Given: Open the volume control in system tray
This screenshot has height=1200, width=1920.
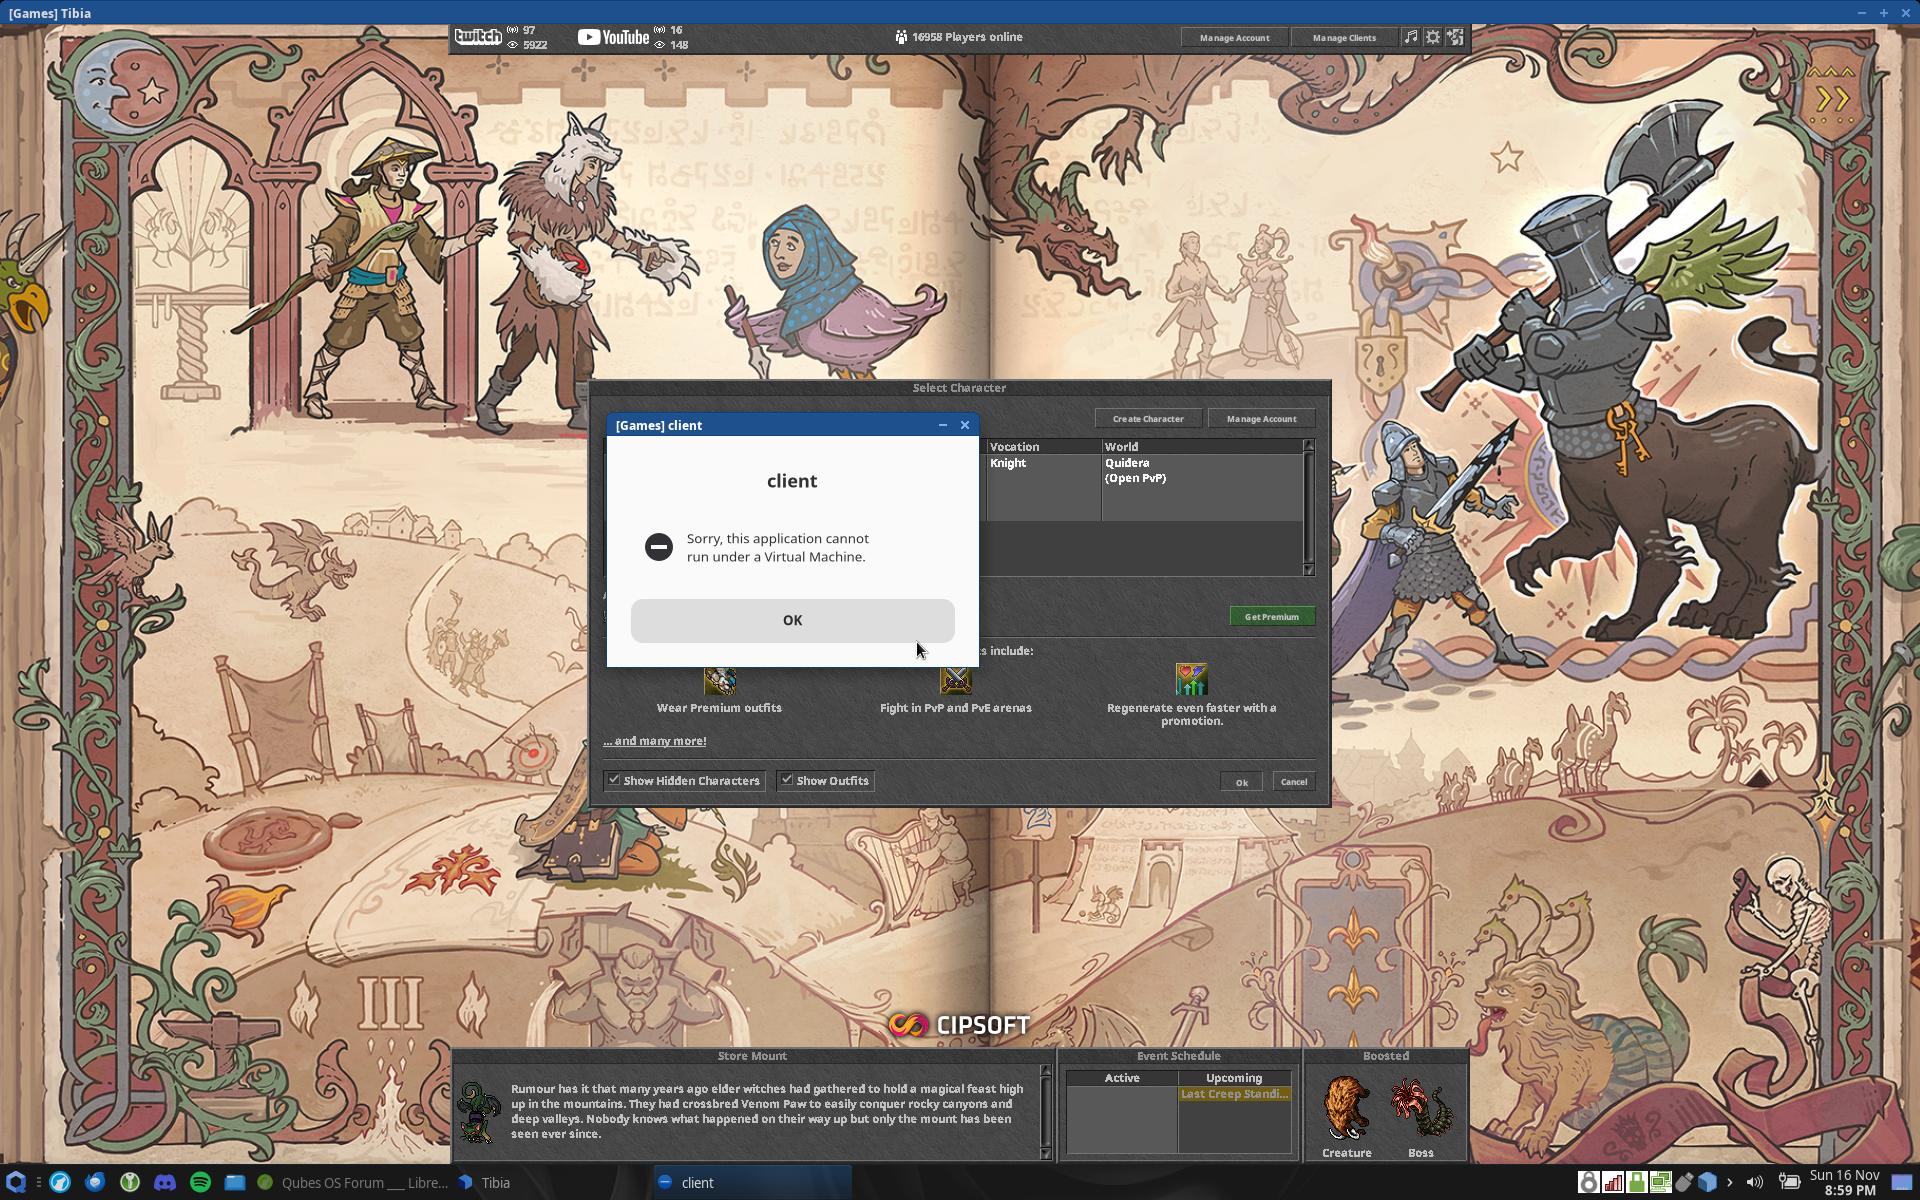Looking at the screenshot, I should pyautogui.click(x=1754, y=1182).
